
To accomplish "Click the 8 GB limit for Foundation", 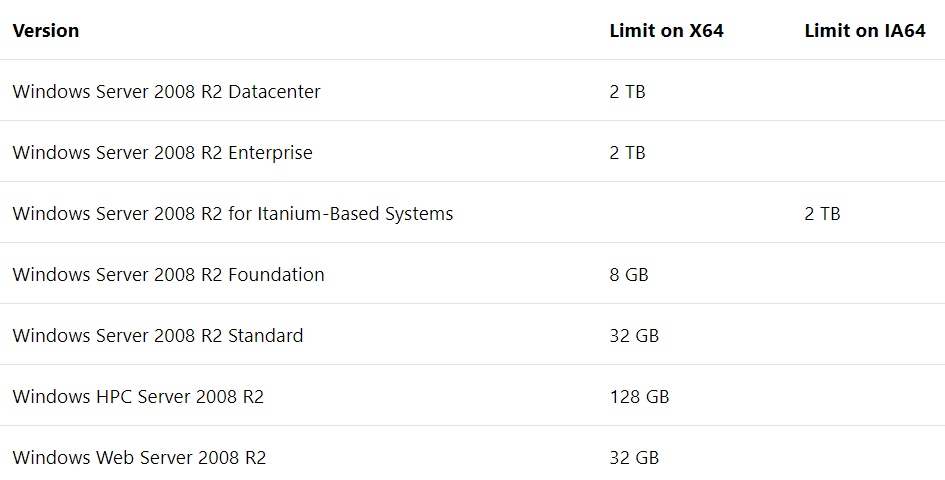I will [x=629, y=274].
